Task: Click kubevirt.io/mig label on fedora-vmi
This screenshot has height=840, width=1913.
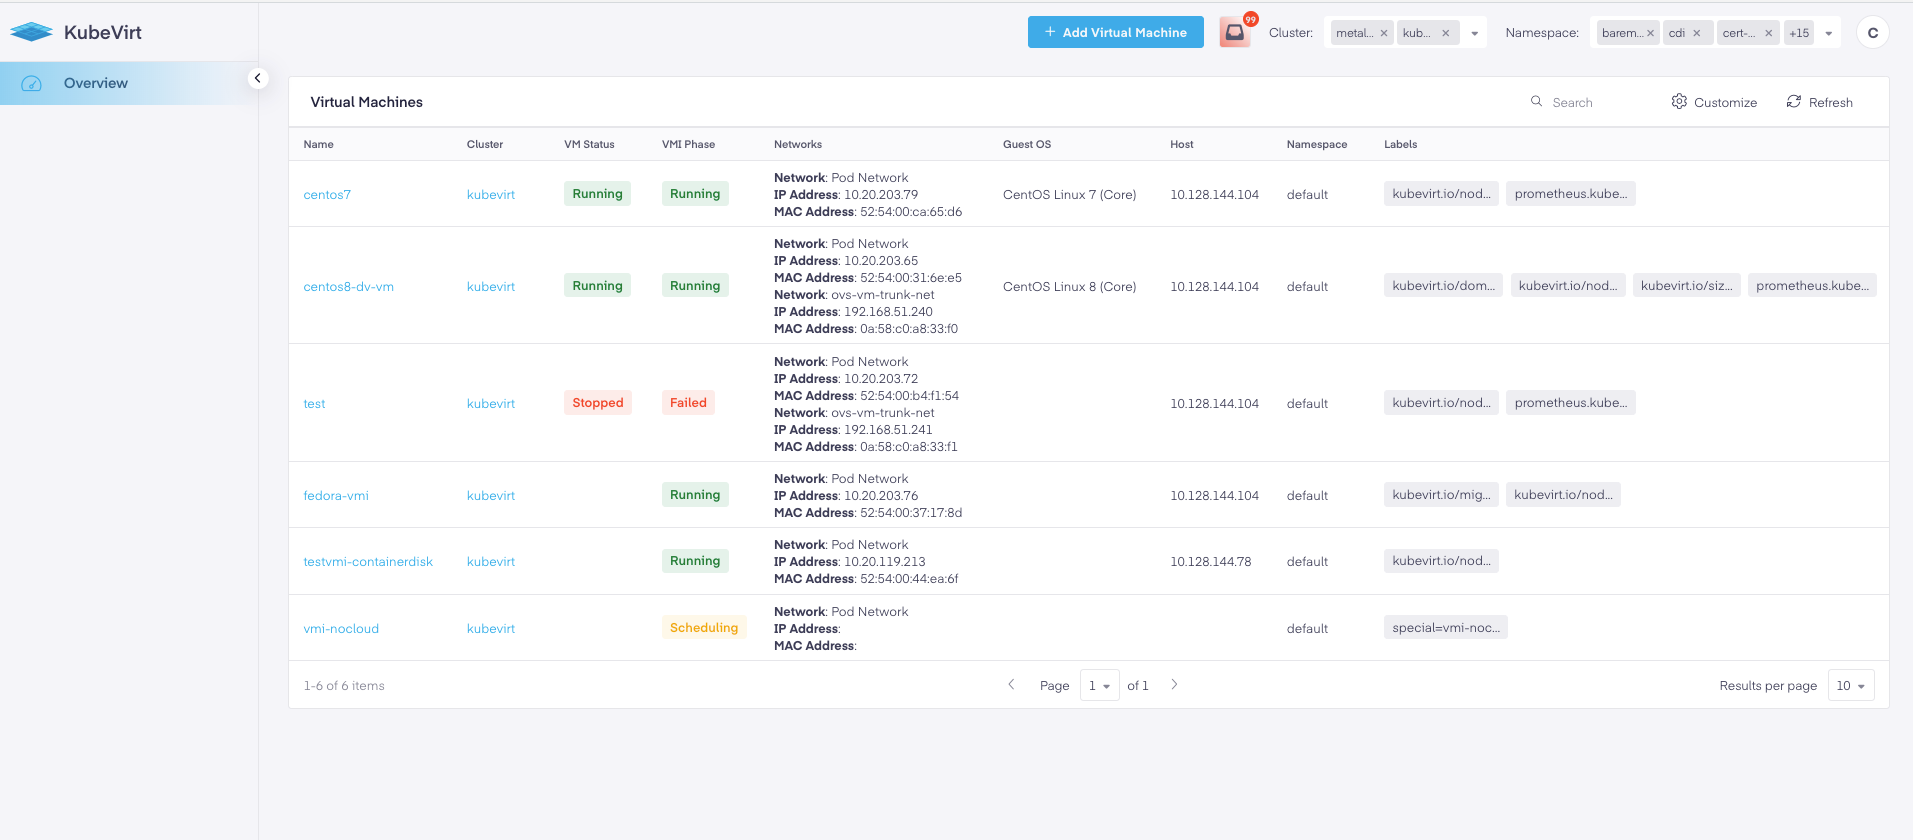Action: (x=1441, y=494)
